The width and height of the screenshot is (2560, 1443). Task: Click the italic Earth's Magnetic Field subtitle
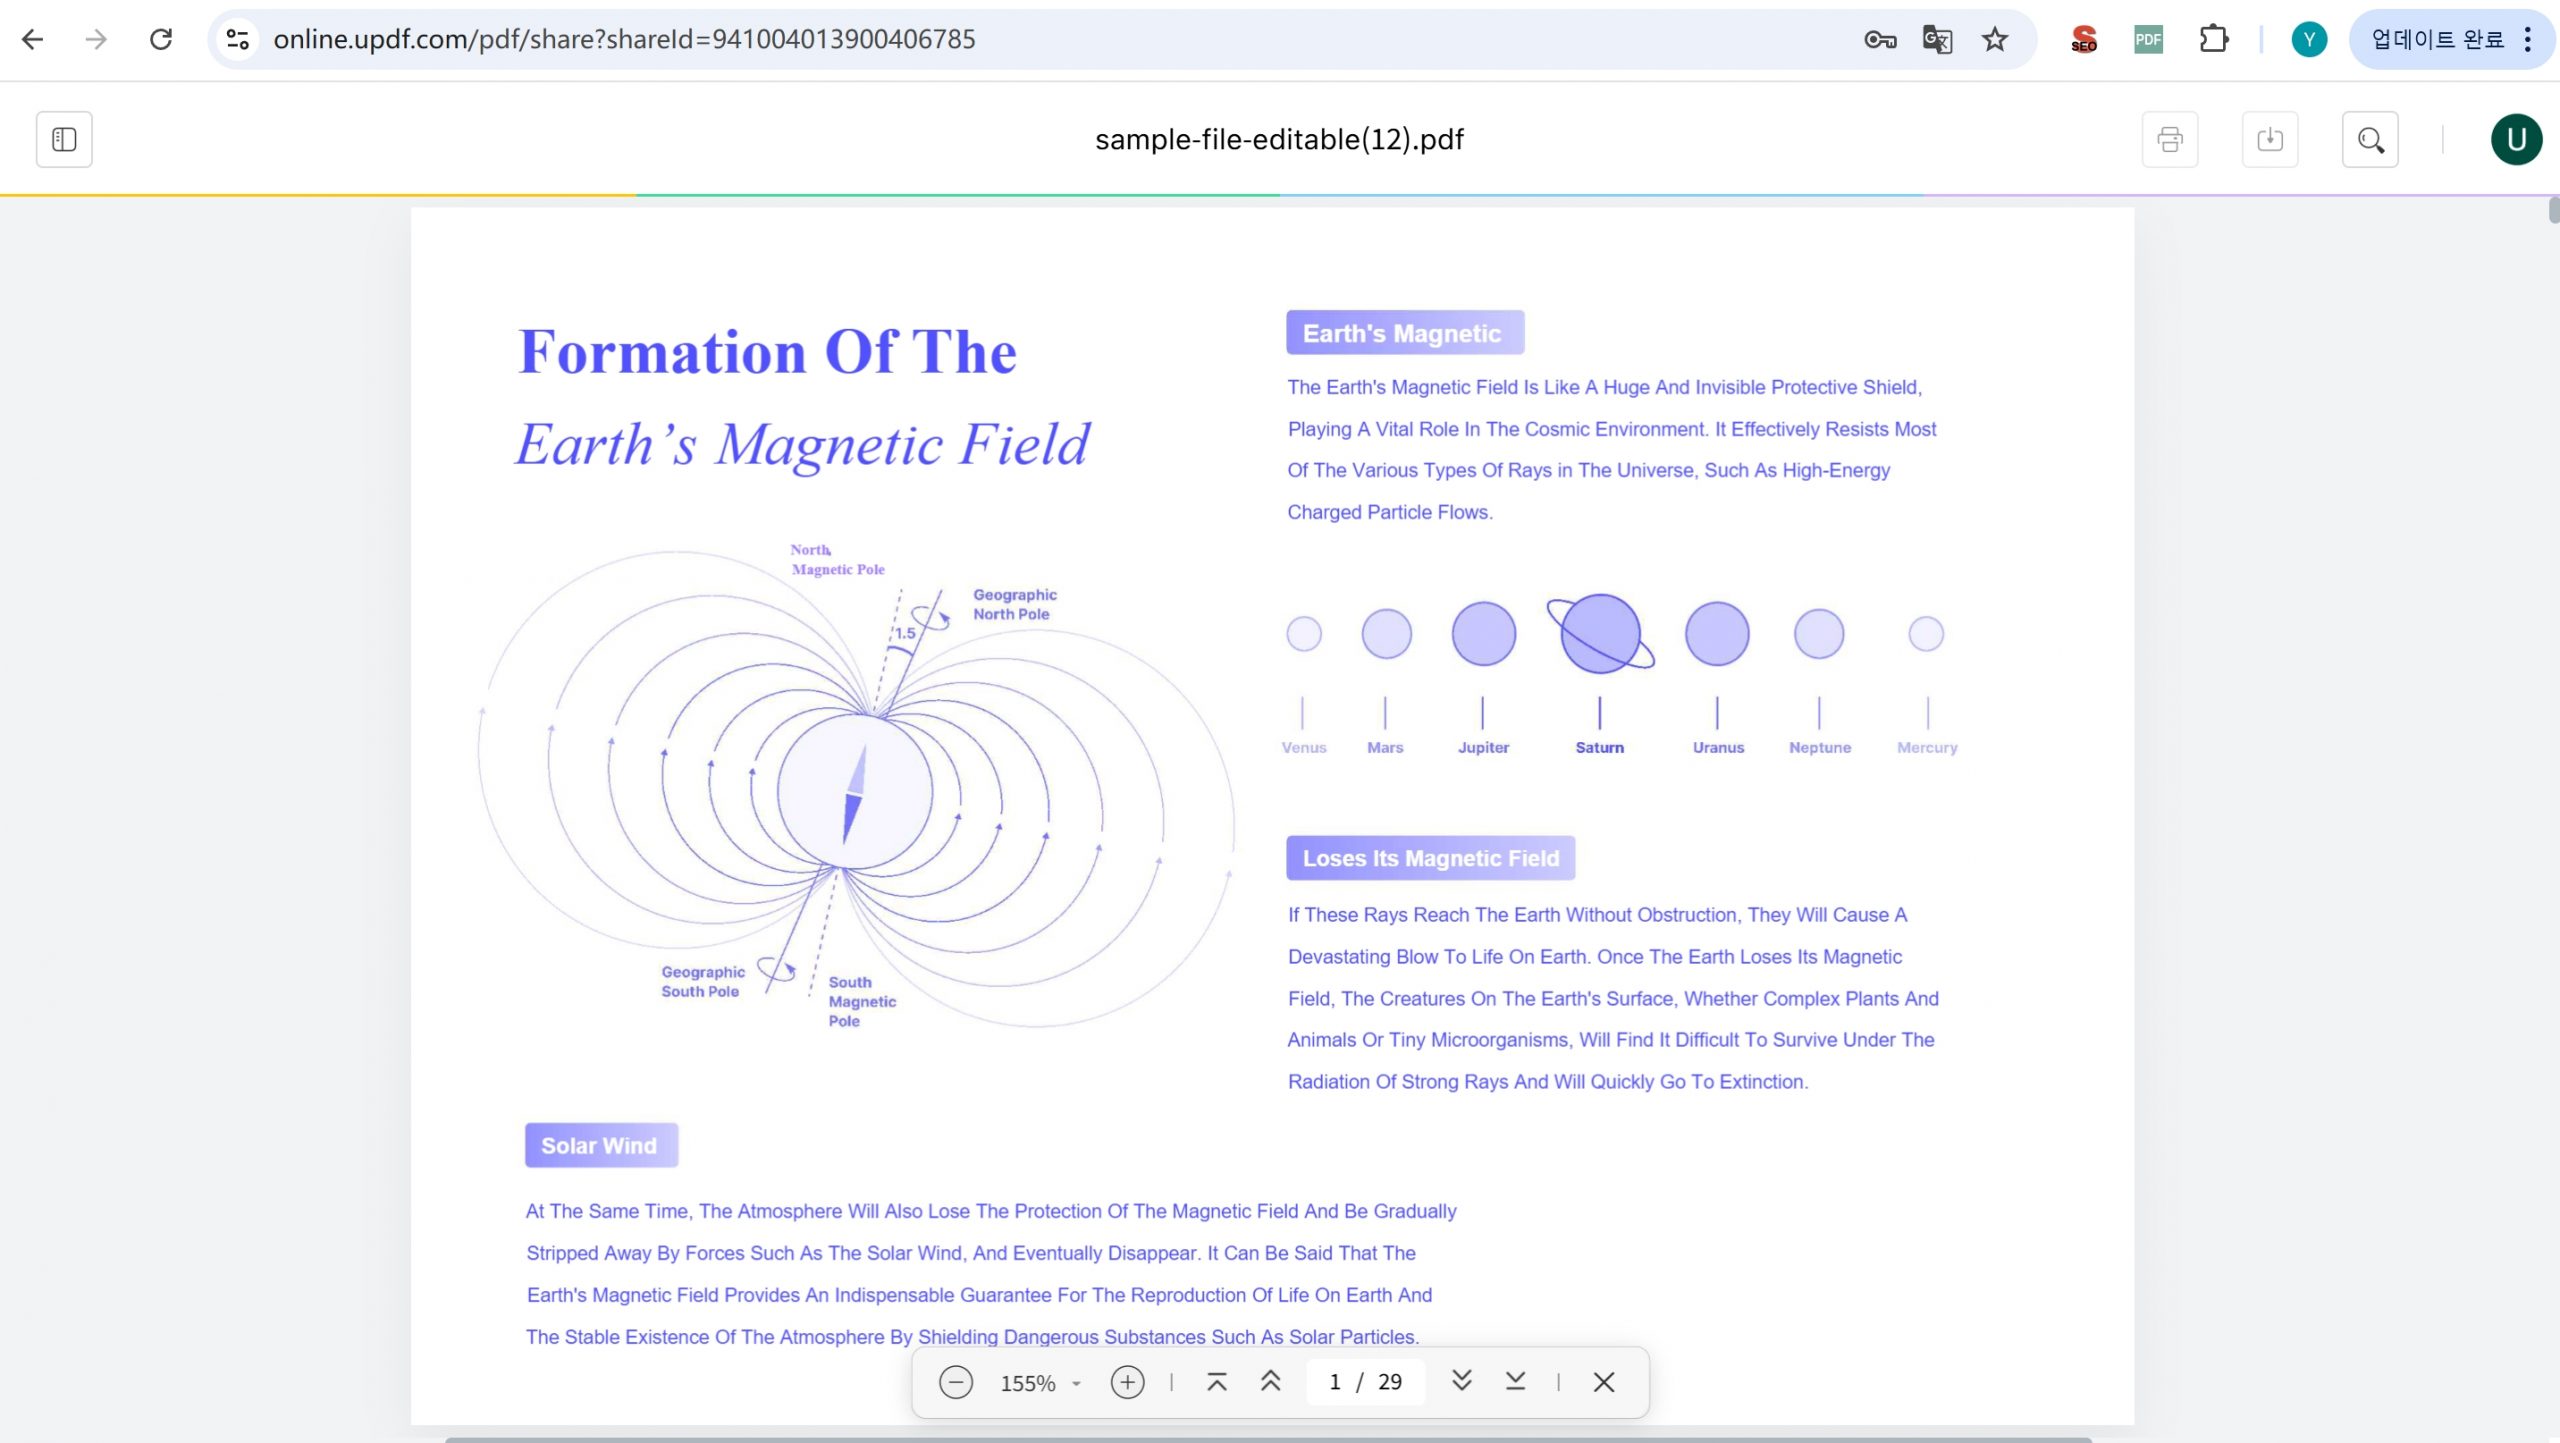pos(802,444)
